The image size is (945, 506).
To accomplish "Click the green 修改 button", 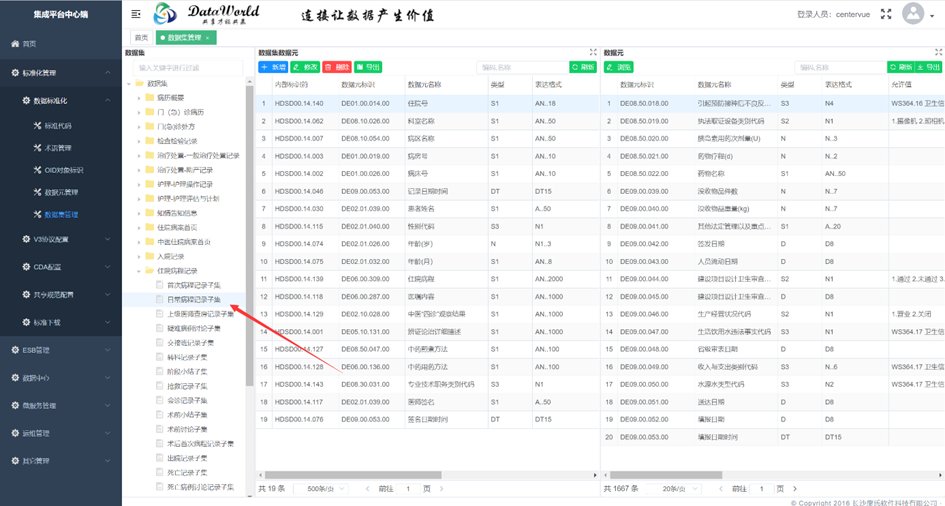I will (305, 67).
